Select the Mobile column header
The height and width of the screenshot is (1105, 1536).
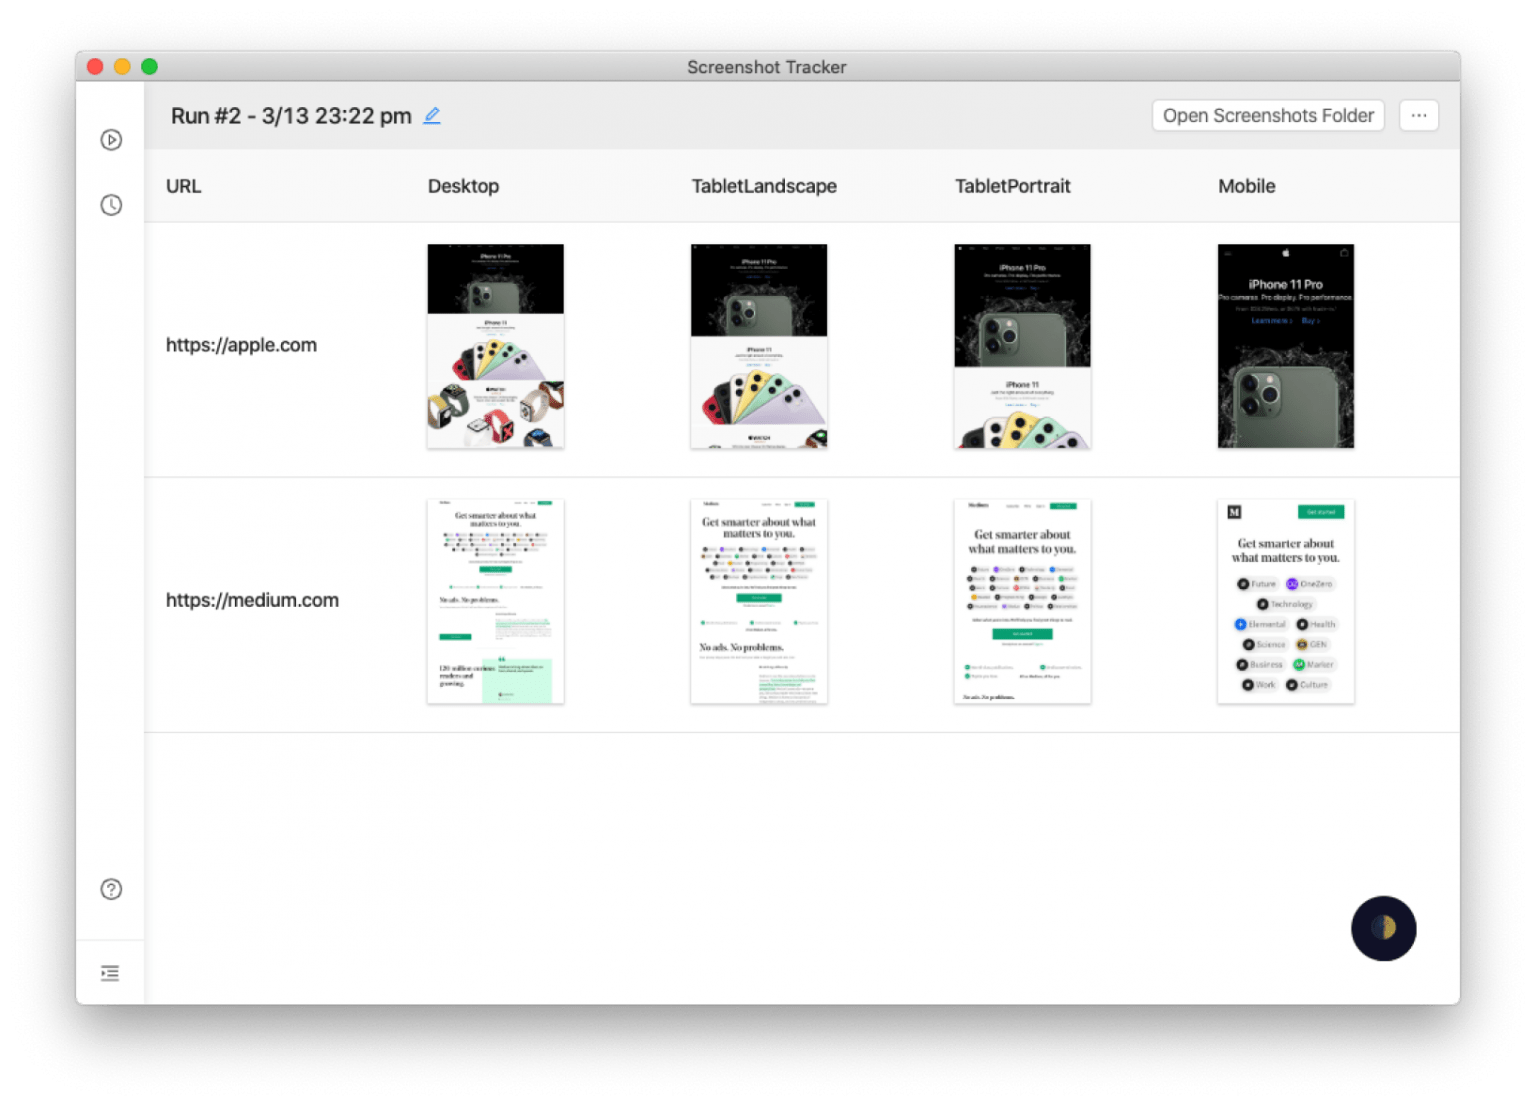1246,186
